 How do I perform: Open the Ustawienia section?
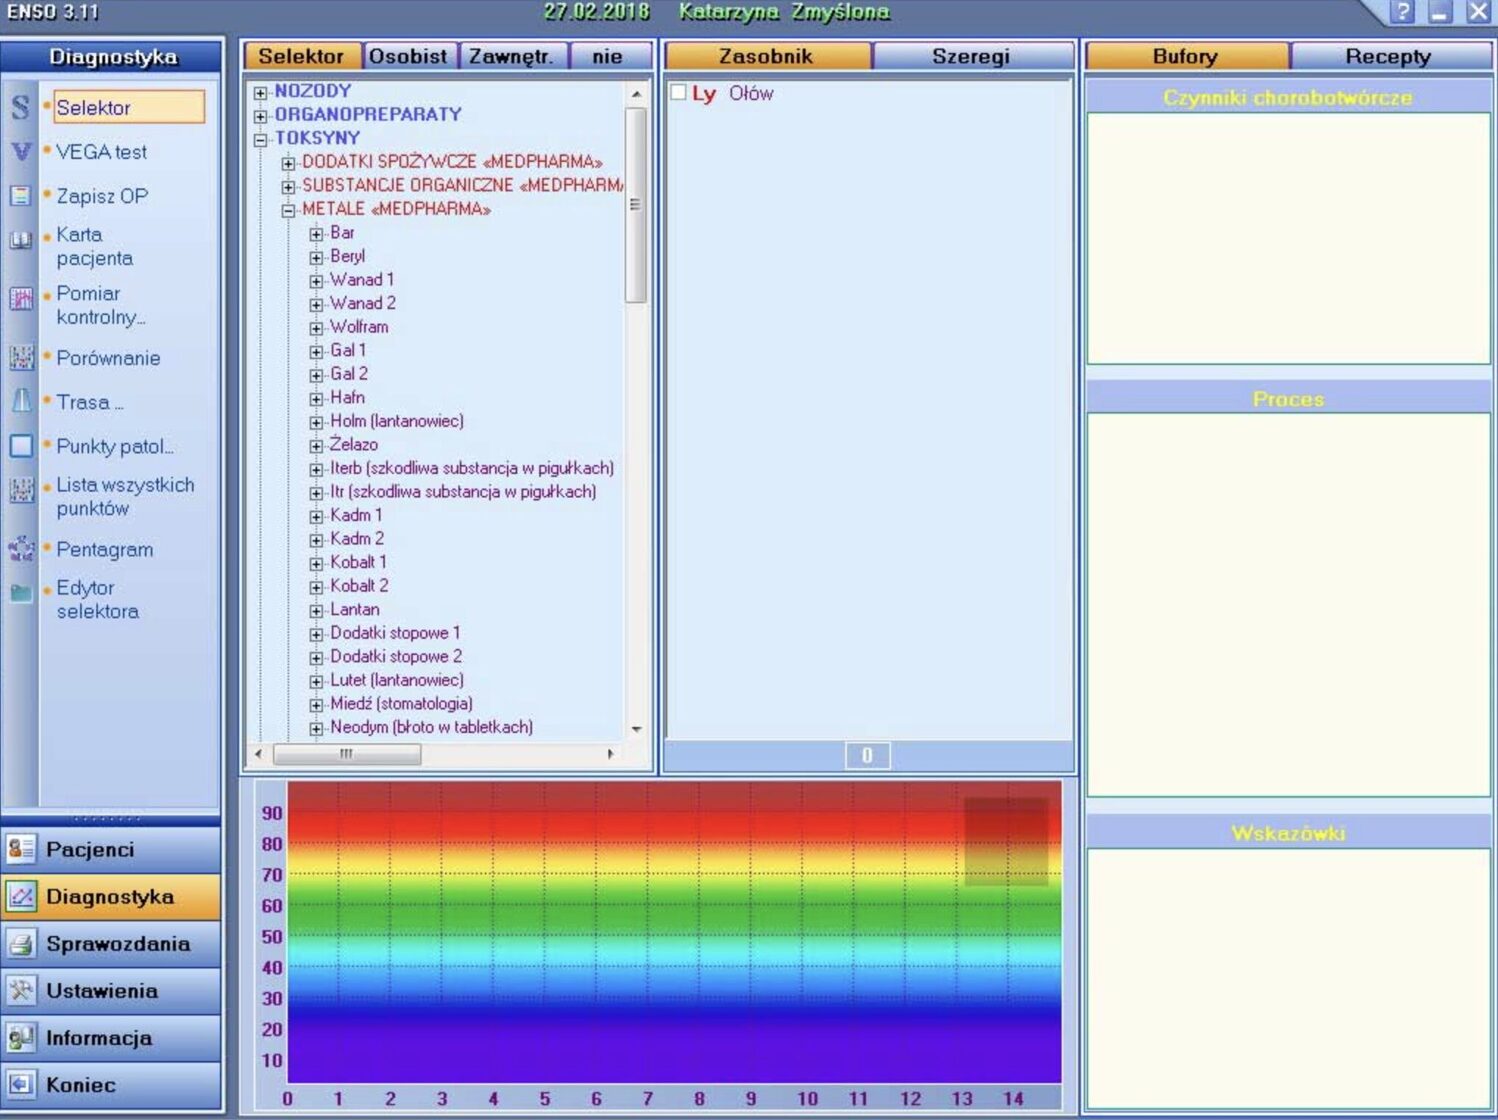click(x=111, y=990)
